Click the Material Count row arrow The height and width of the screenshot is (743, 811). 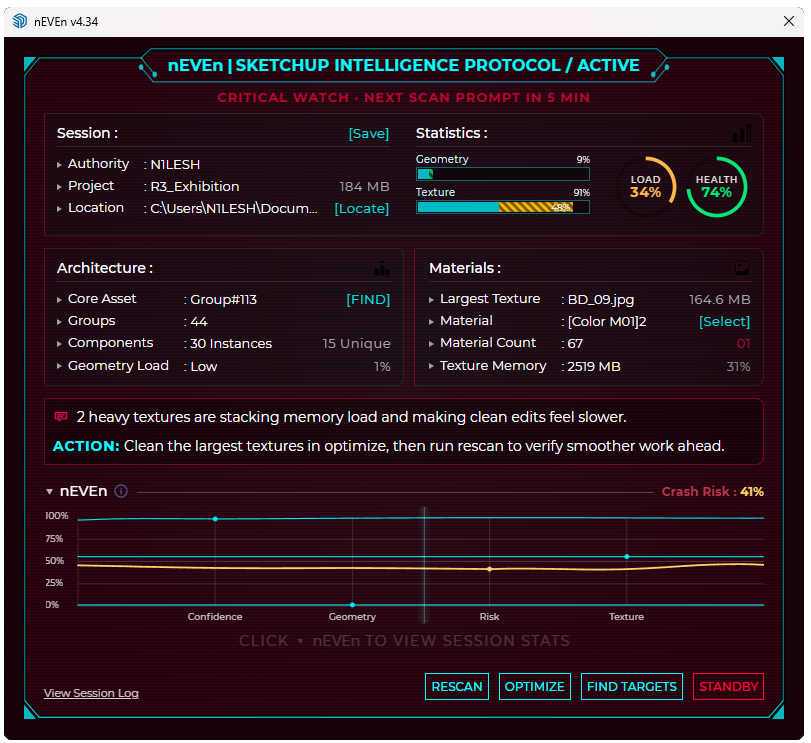[x=431, y=344]
